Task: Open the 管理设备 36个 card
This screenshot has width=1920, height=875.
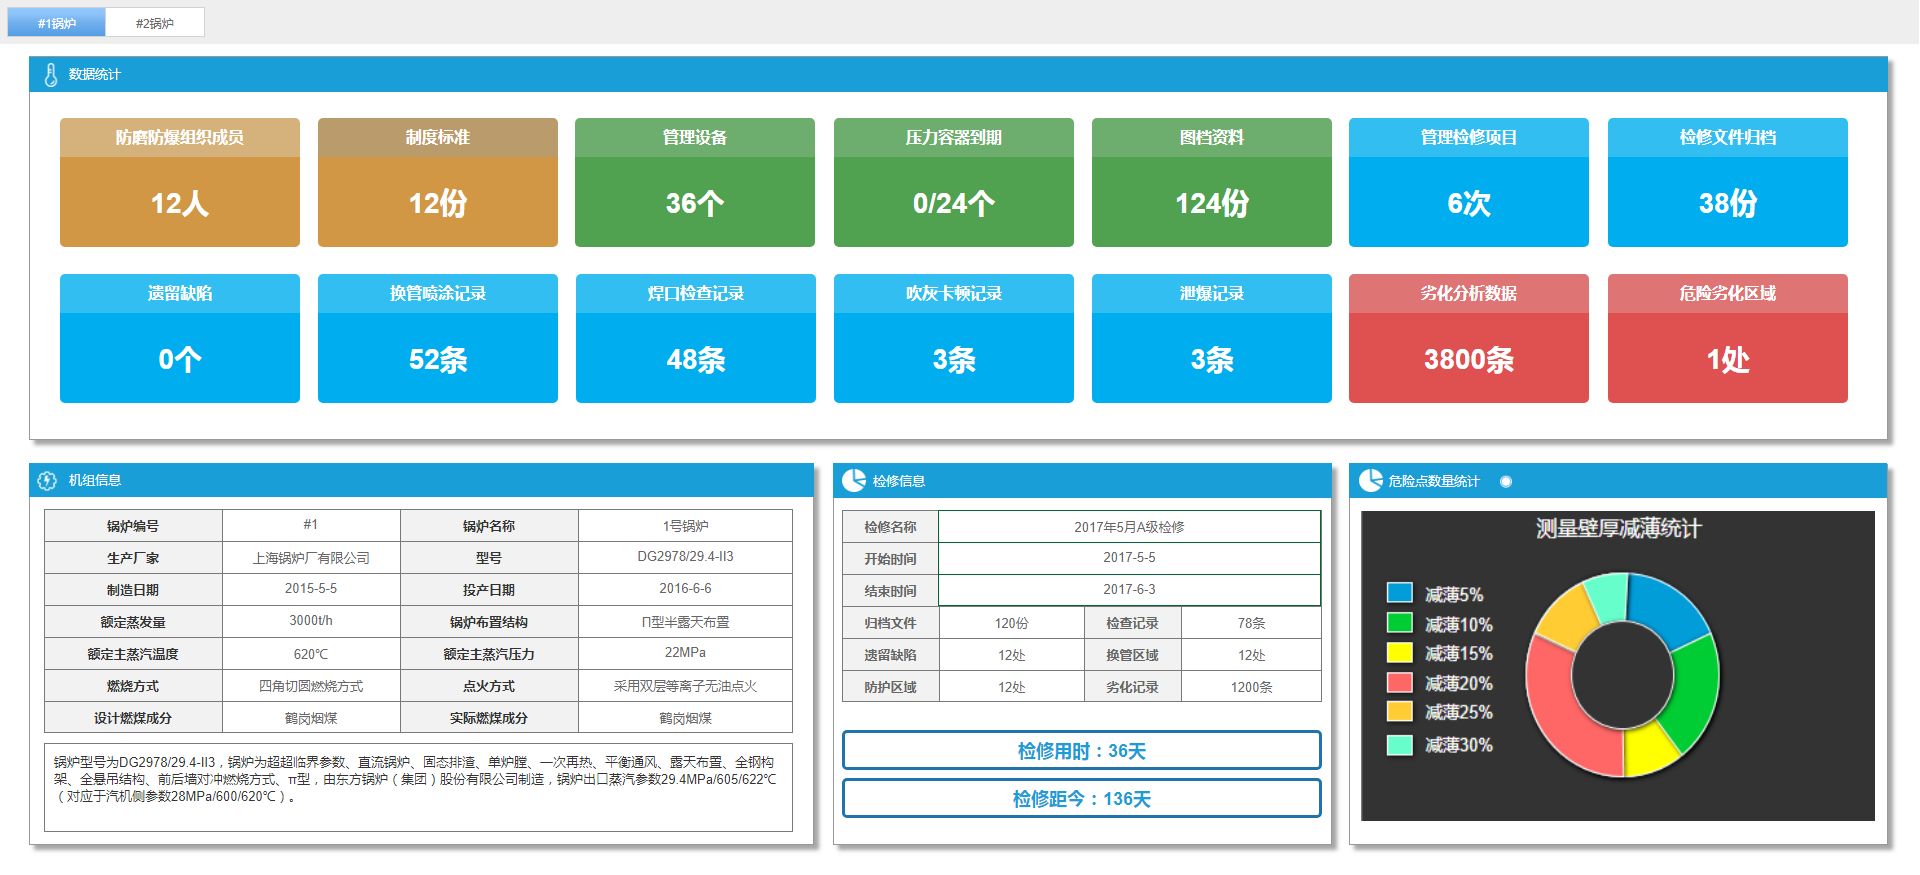Action: pos(695,182)
